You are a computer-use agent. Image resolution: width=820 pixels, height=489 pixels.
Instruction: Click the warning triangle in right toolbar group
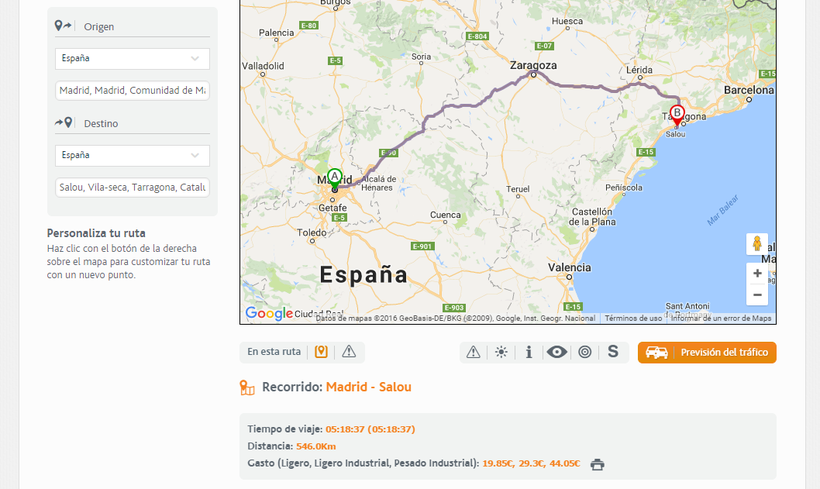(x=473, y=352)
